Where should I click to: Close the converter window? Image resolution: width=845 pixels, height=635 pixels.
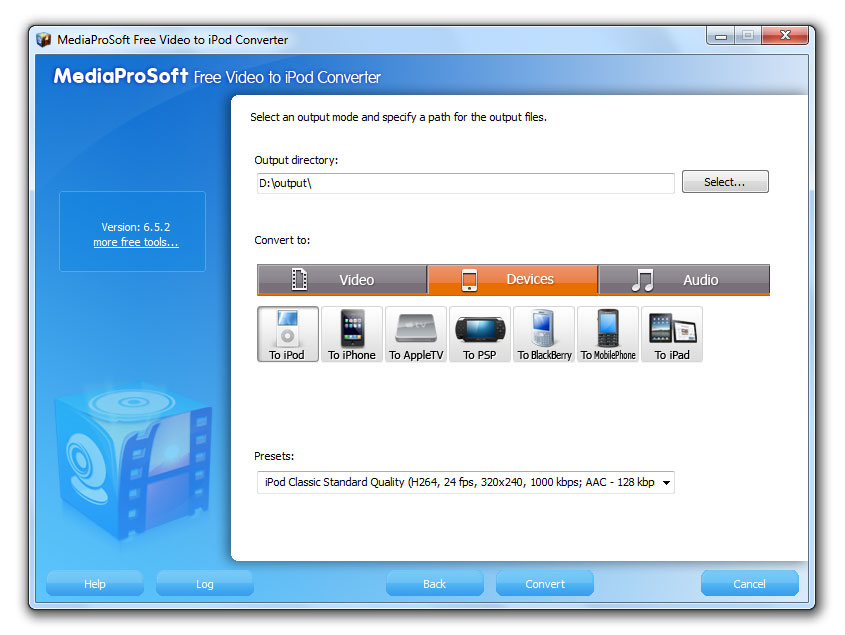click(x=785, y=36)
